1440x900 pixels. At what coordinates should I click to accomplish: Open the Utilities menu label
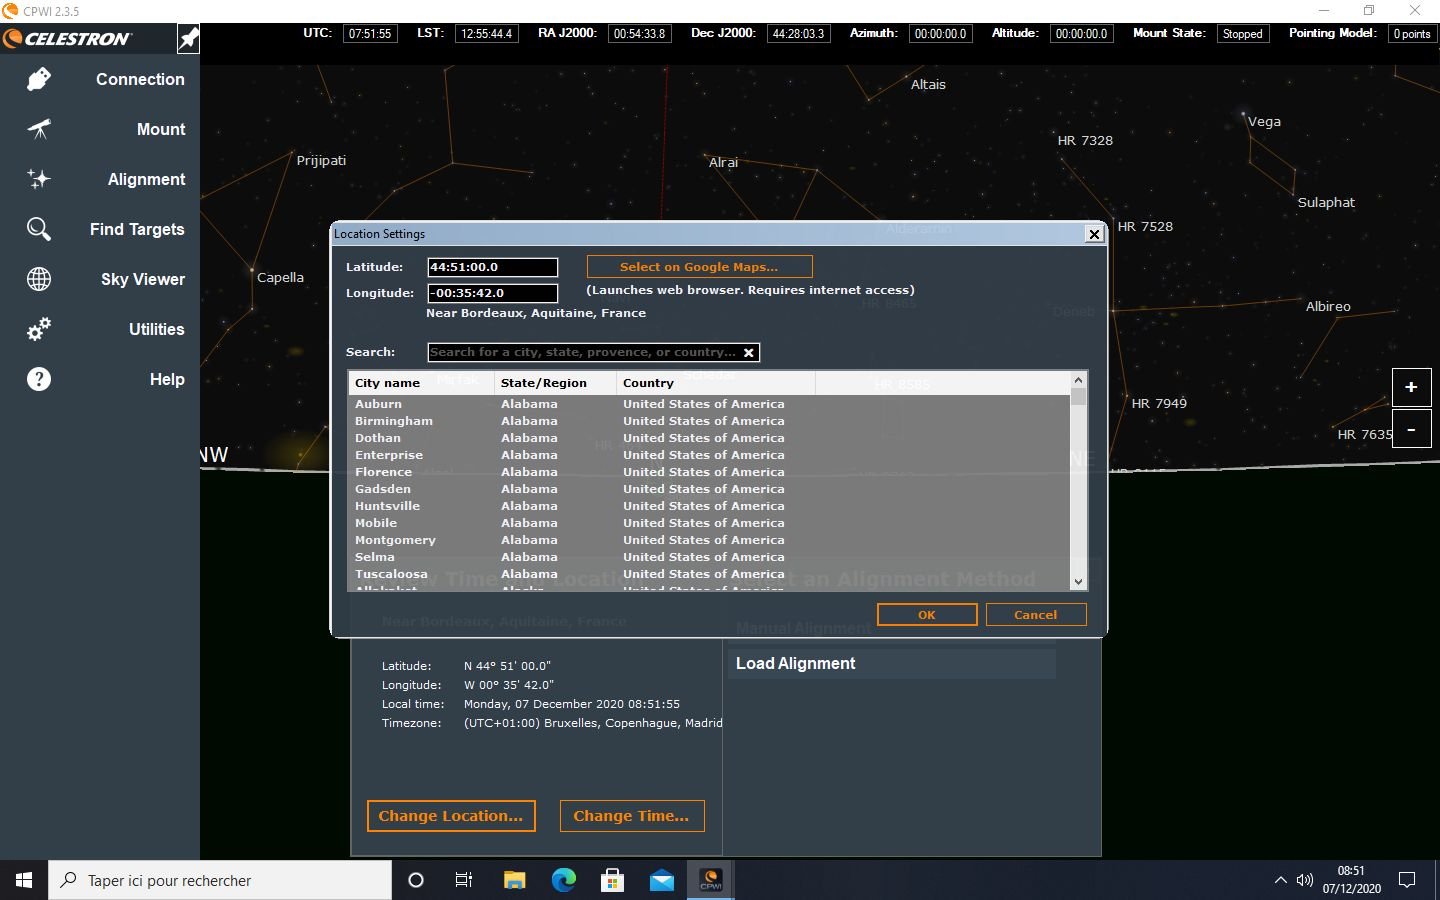pyautogui.click(x=157, y=329)
